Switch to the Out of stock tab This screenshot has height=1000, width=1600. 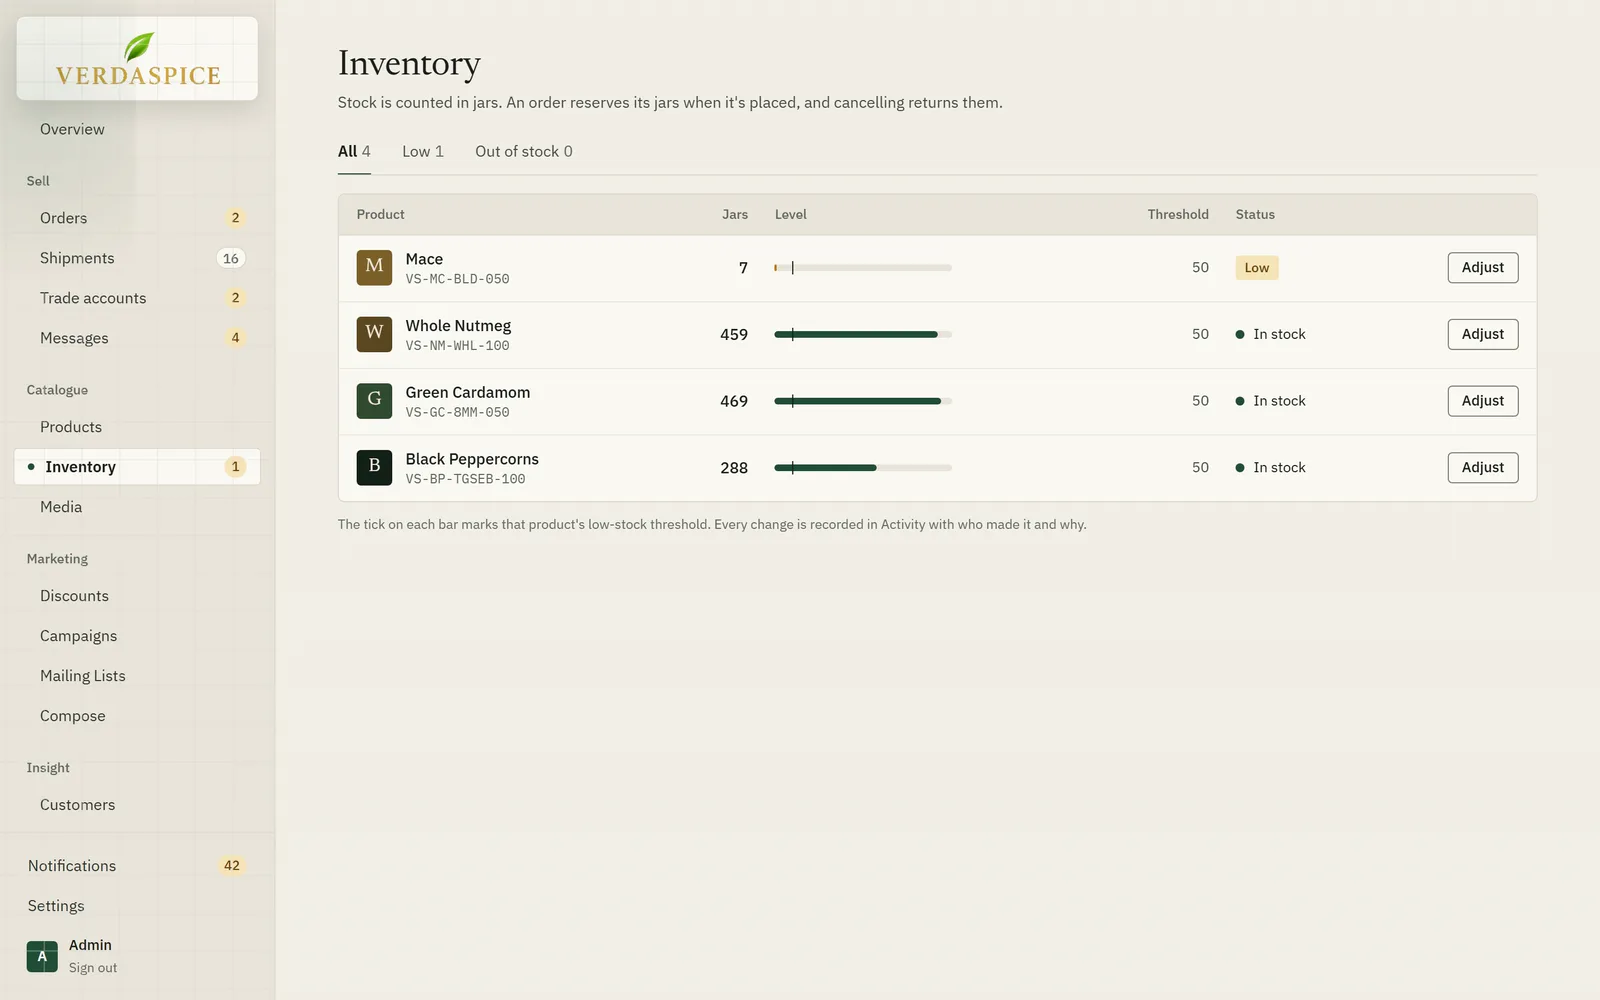(x=524, y=151)
